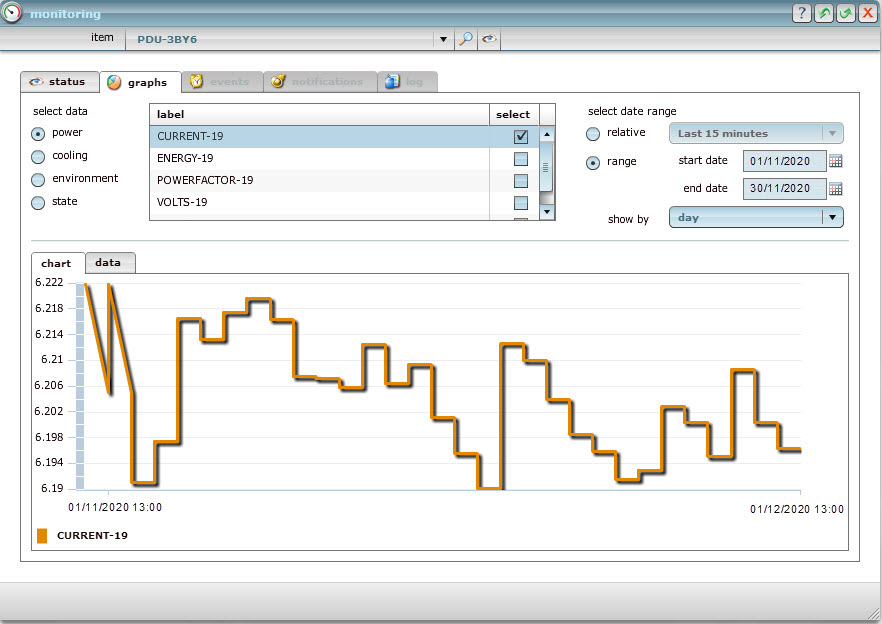
Task: Switch to the status tab
Action: point(59,82)
